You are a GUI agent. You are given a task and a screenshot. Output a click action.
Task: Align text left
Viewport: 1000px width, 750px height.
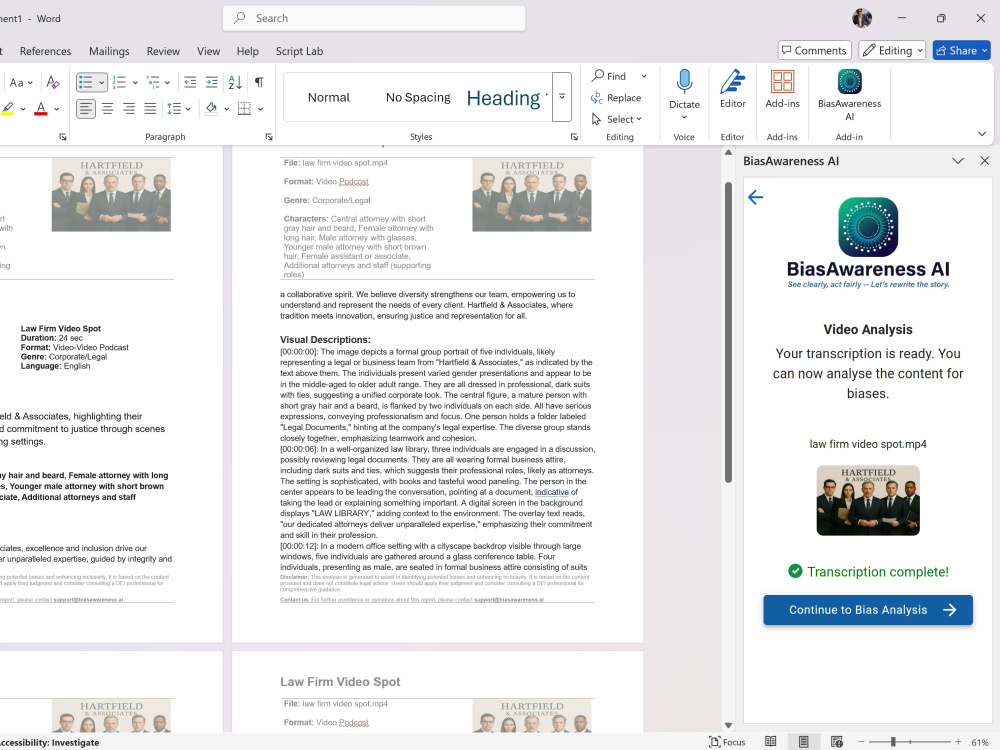click(85, 109)
